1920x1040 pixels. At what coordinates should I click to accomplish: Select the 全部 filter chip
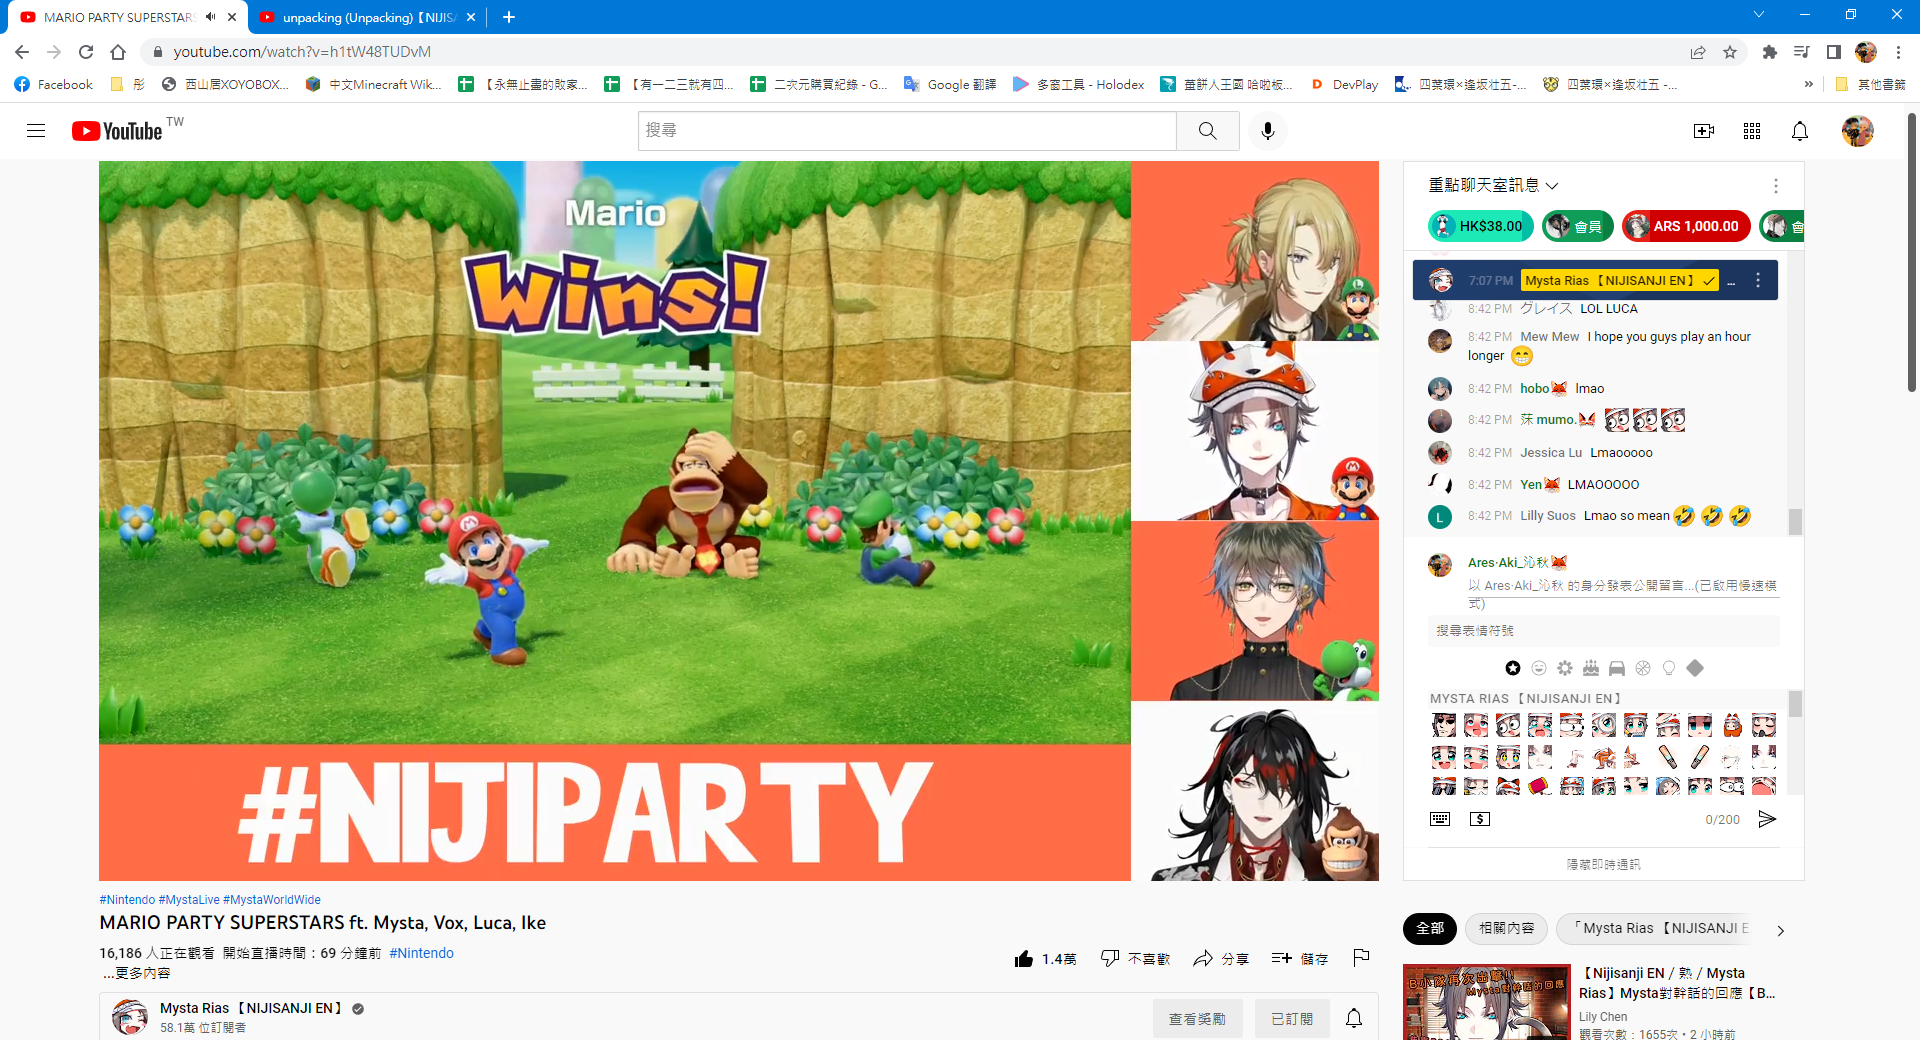coord(1430,929)
